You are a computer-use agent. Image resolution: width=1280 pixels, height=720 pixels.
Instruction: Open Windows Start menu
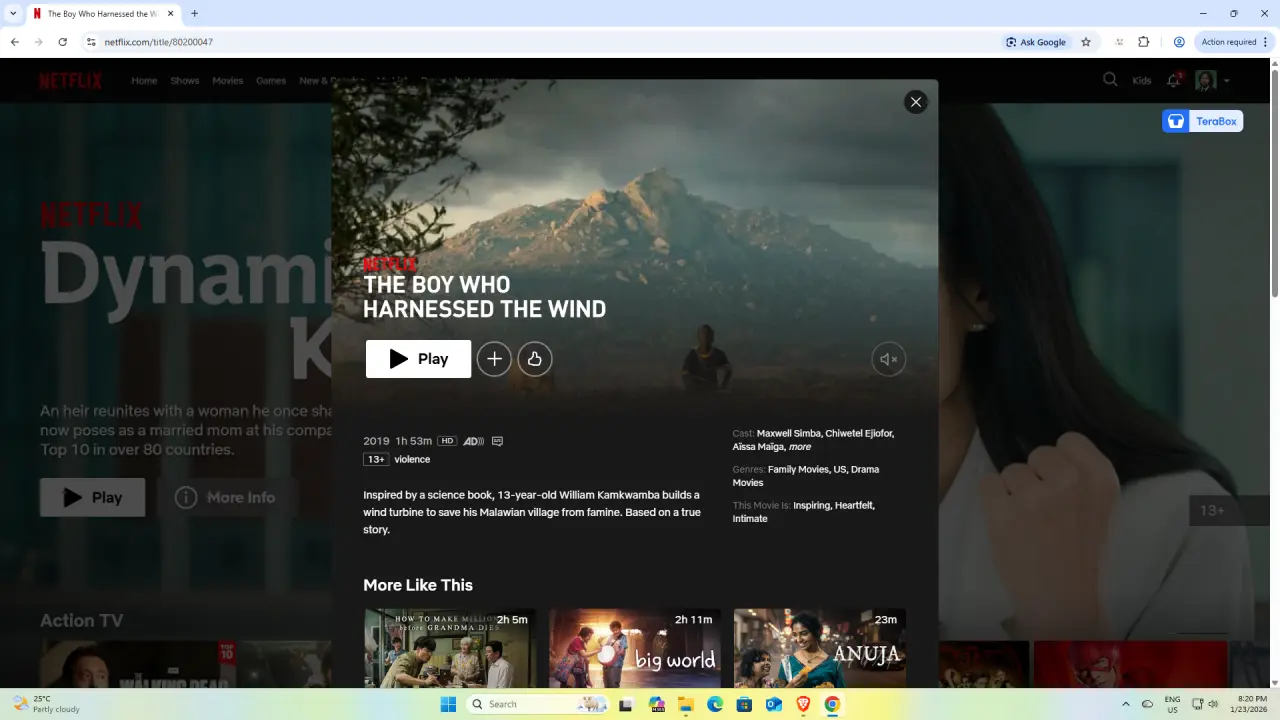tap(449, 704)
